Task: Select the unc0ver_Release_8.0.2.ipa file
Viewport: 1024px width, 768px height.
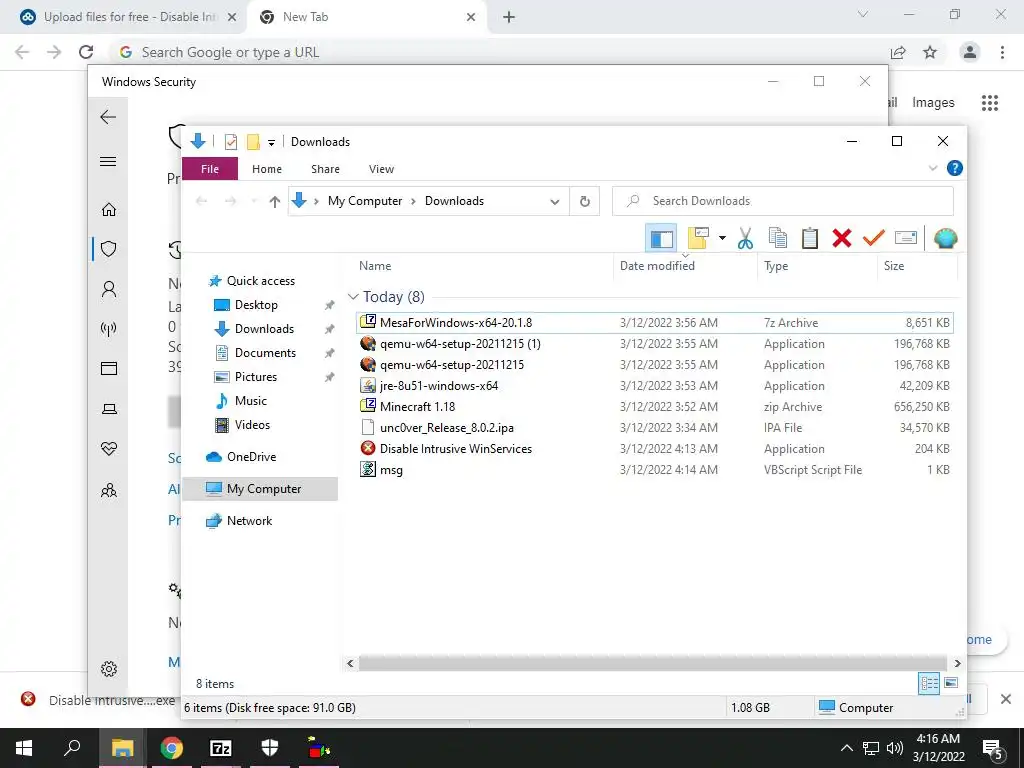Action: click(x=655, y=428)
